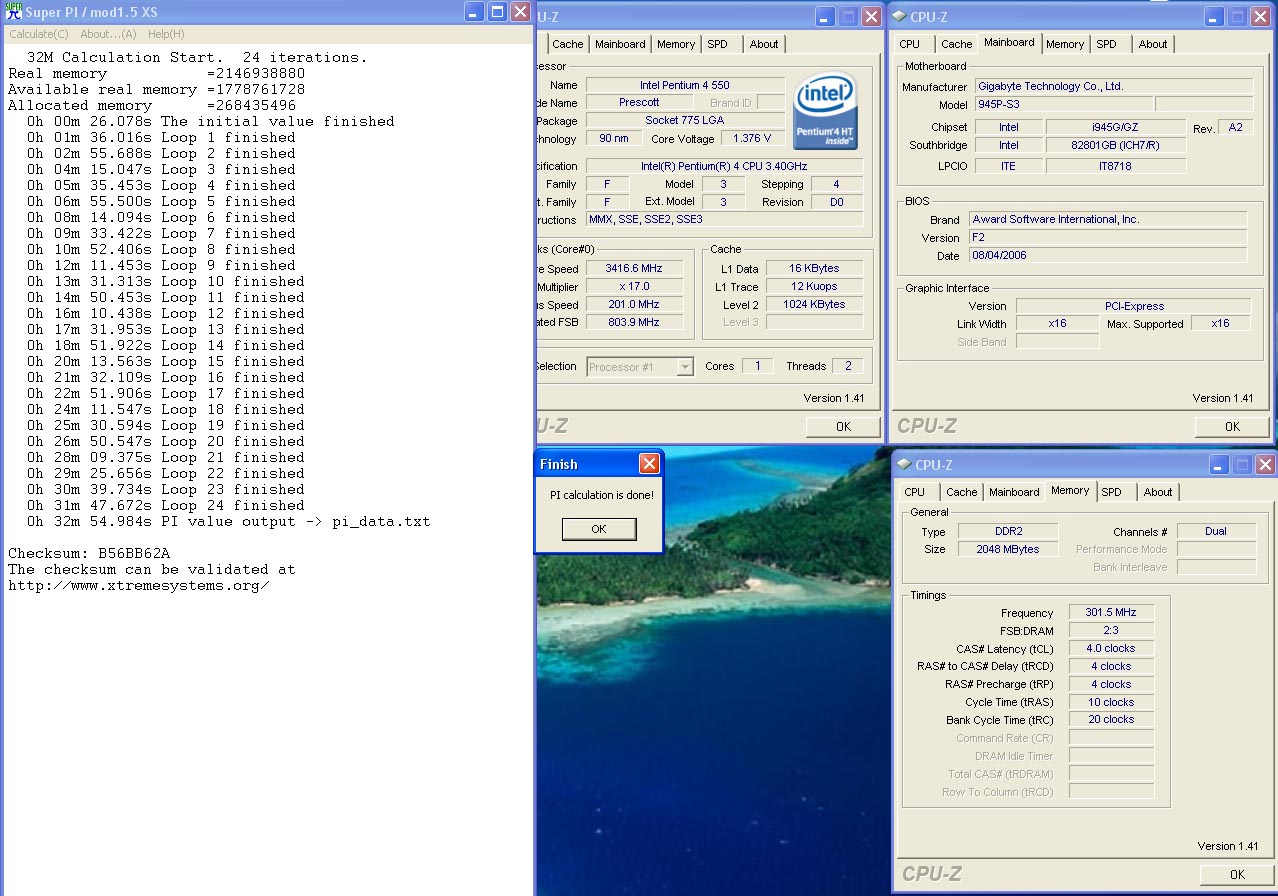Minimize the CPU-Z Mainboard window
The image size is (1278, 896).
point(1215,17)
